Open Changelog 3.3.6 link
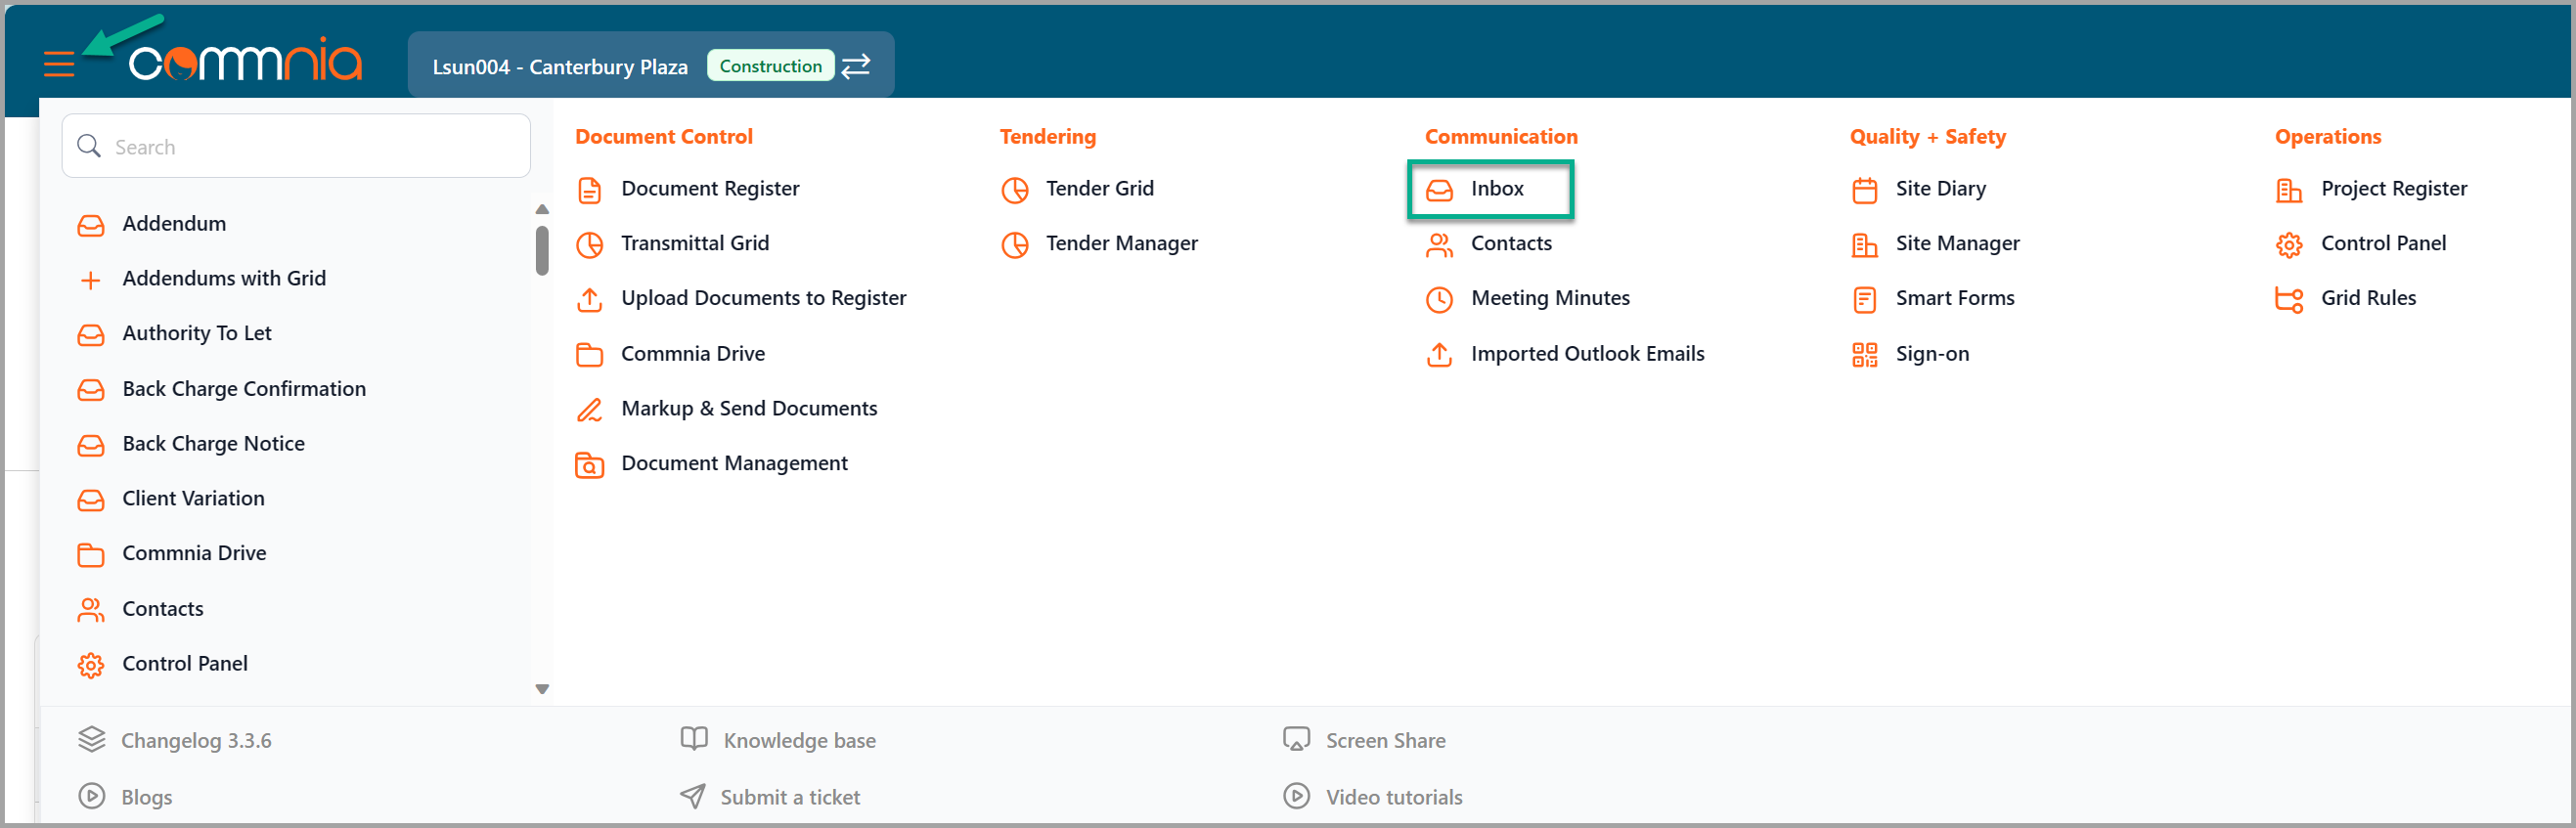 196,741
